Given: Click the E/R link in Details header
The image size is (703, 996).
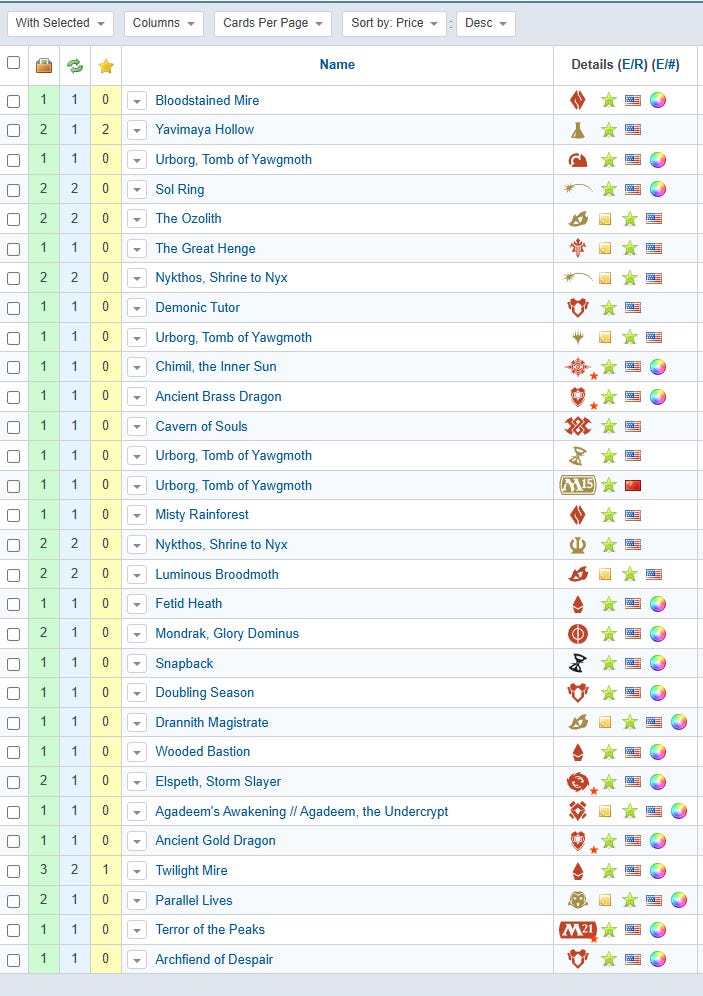Looking at the screenshot, I should (632, 64).
